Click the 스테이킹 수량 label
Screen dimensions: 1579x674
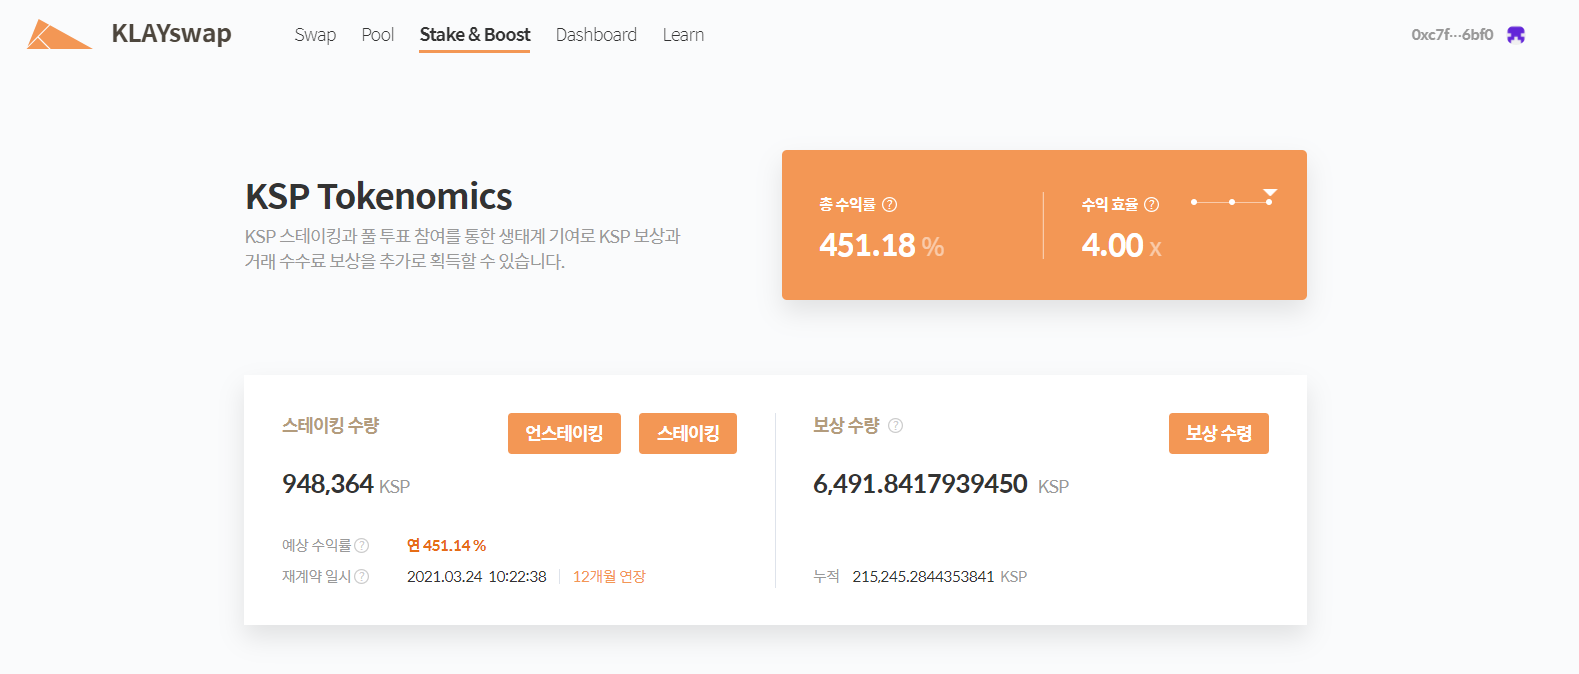[x=330, y=425]
